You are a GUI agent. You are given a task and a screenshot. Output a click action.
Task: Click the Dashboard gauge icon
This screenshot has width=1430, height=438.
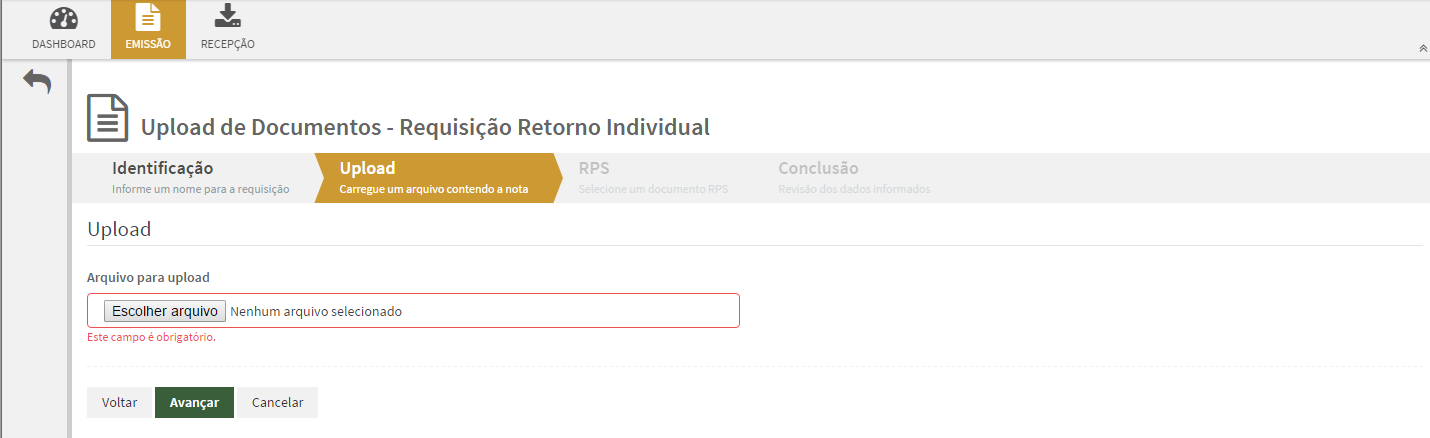(63, 18)
